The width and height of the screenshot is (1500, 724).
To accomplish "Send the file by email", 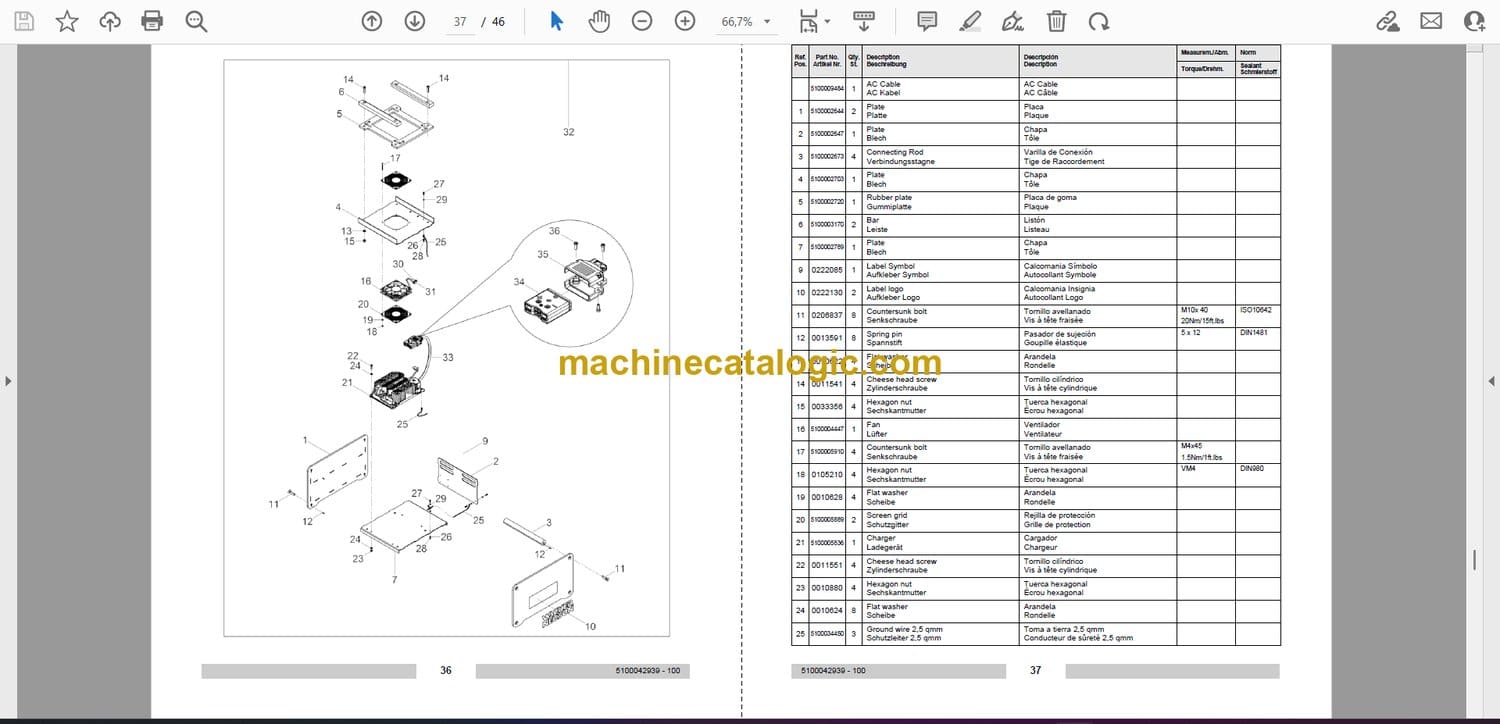I will pyautogui.click(x=1431, y=21).
